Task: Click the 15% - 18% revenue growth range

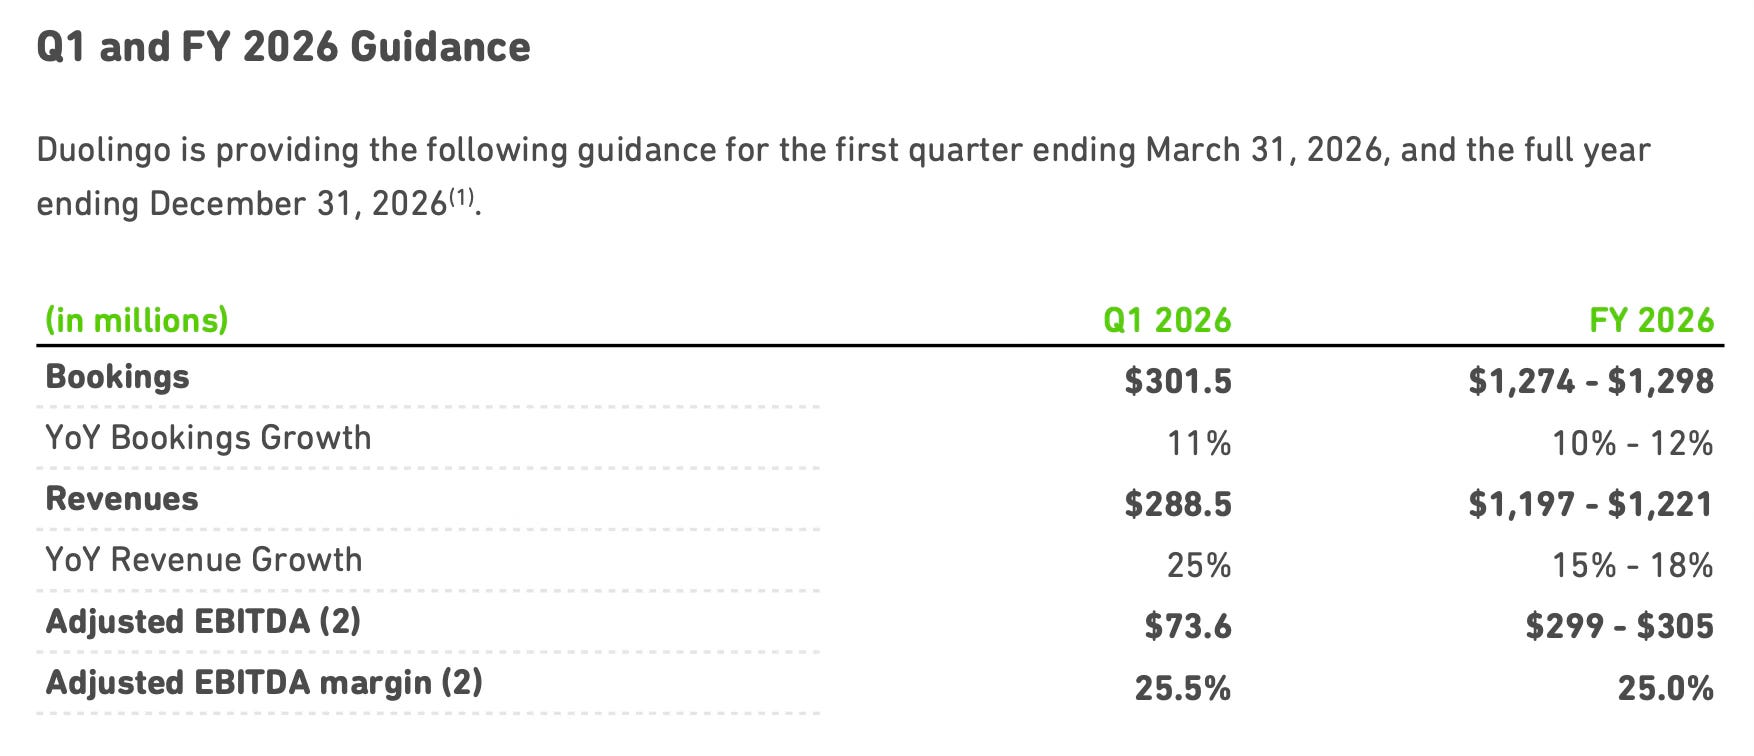Action: point(1633,565)
